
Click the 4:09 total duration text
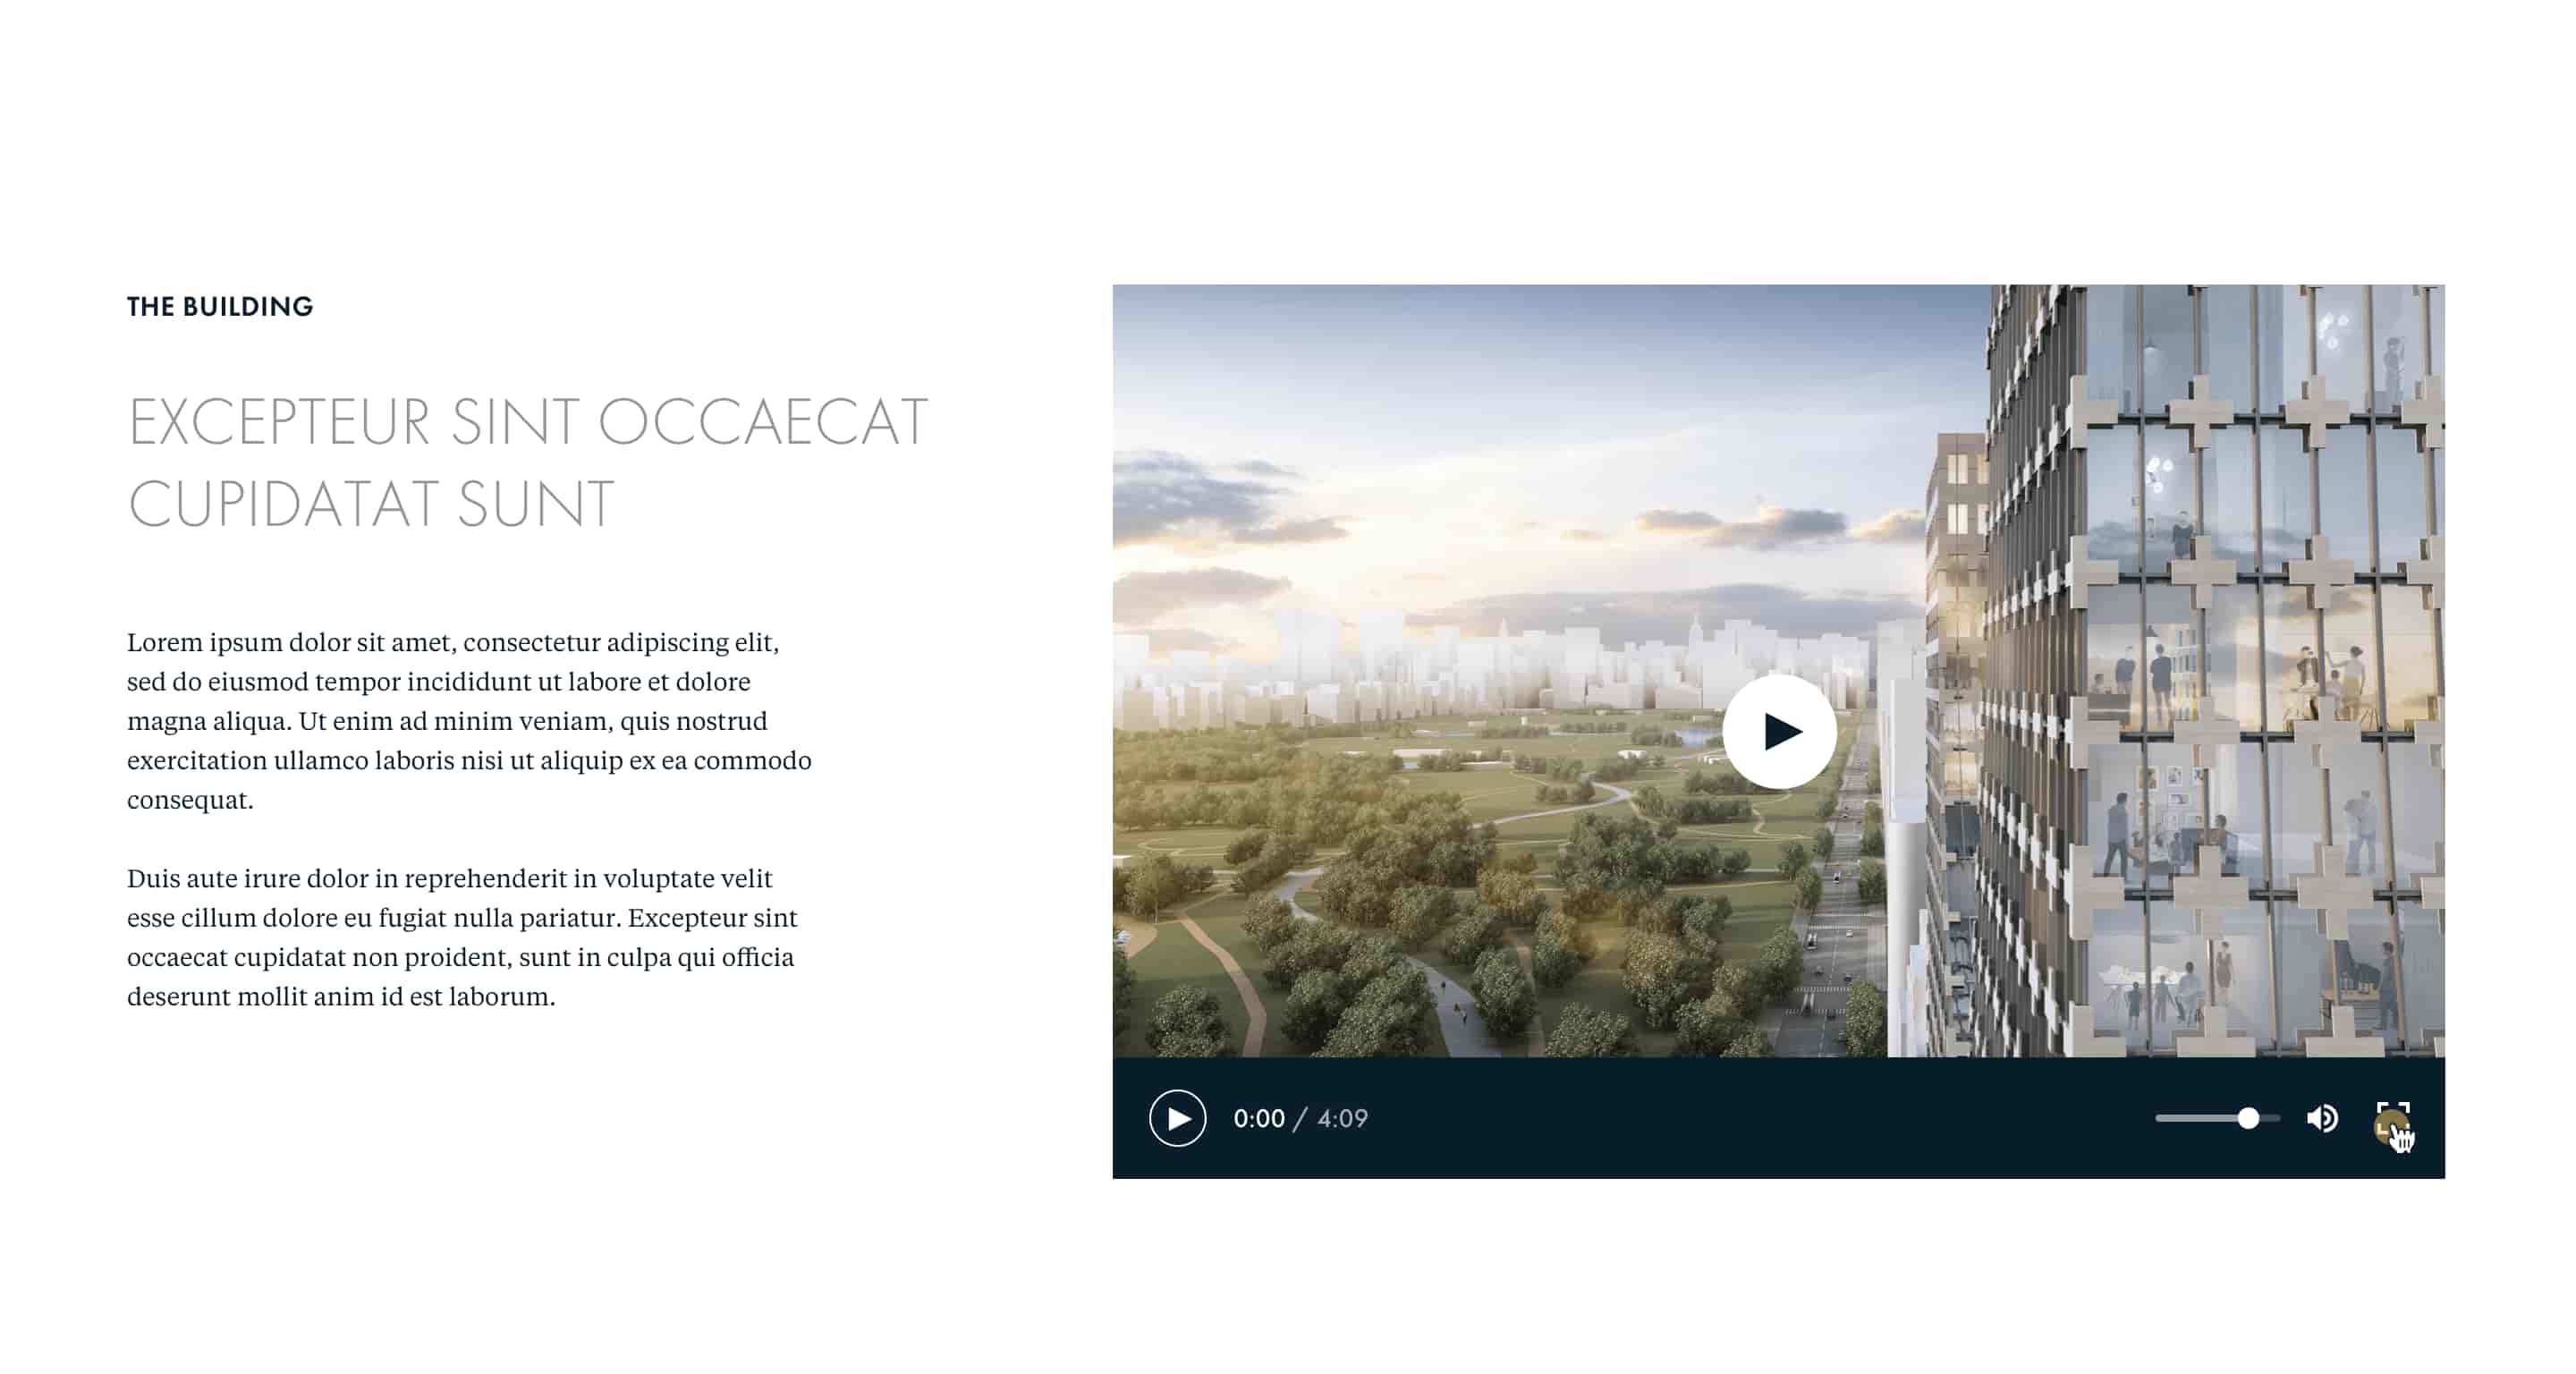tap(1342, 1118)
